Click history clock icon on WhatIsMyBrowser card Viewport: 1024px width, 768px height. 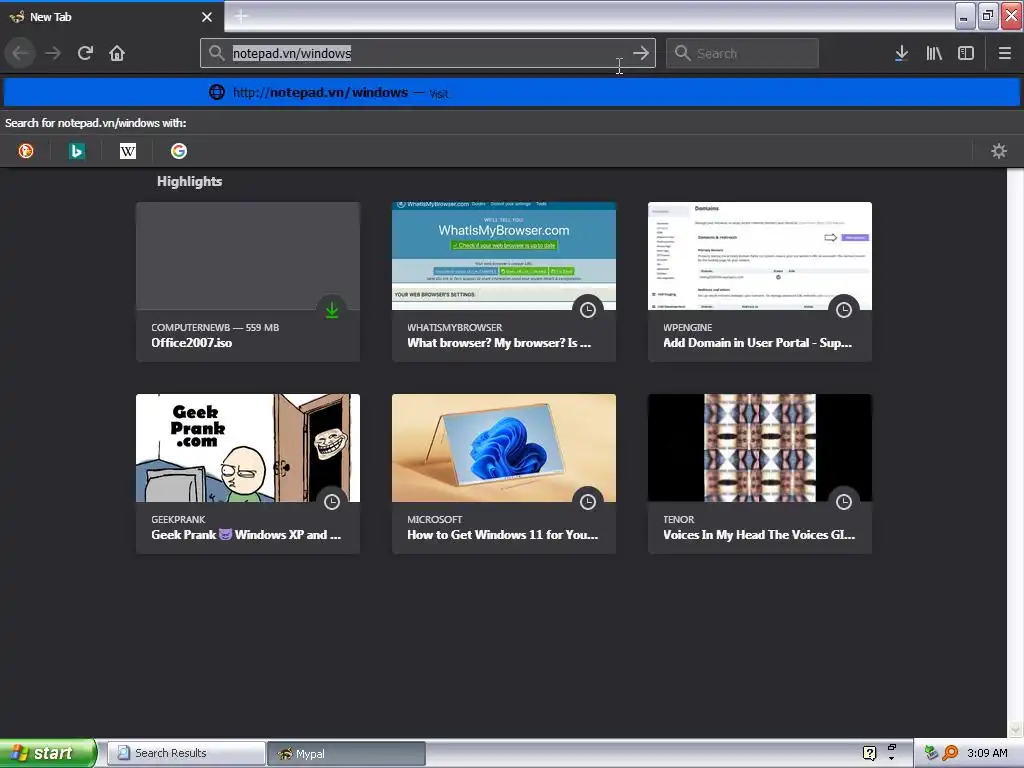tap(588, 310)
